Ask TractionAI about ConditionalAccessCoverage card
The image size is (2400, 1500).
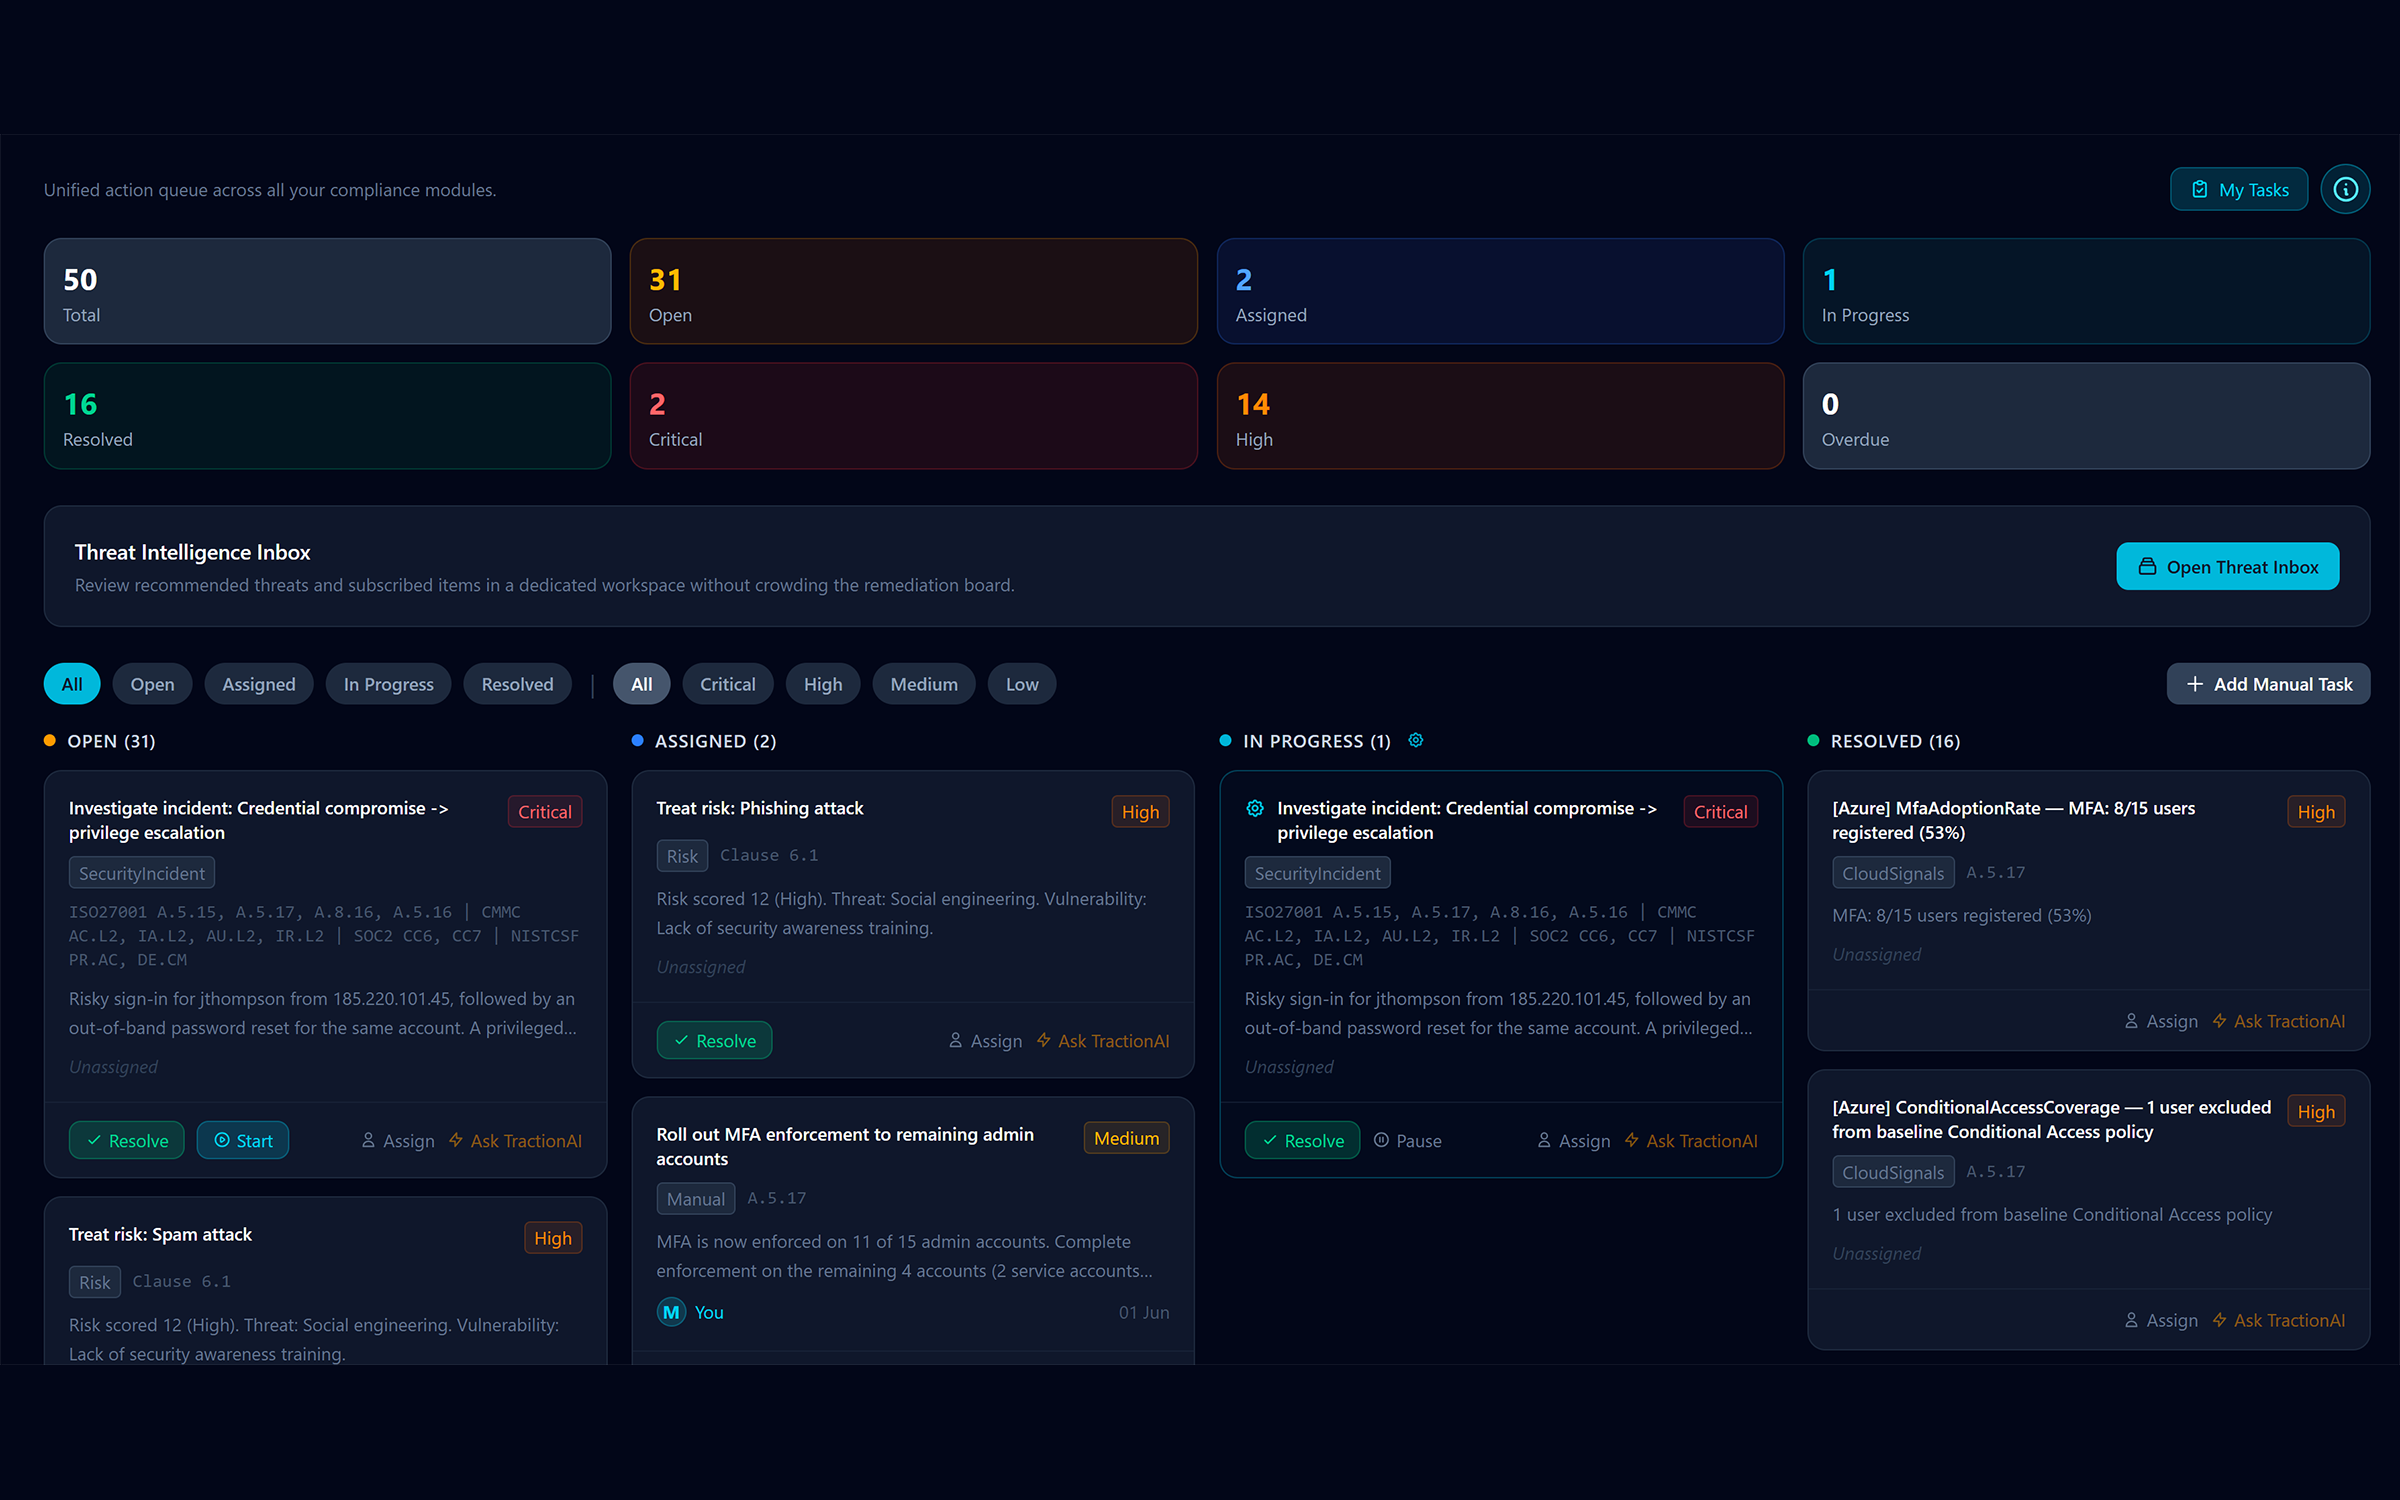[2279, 1320]
